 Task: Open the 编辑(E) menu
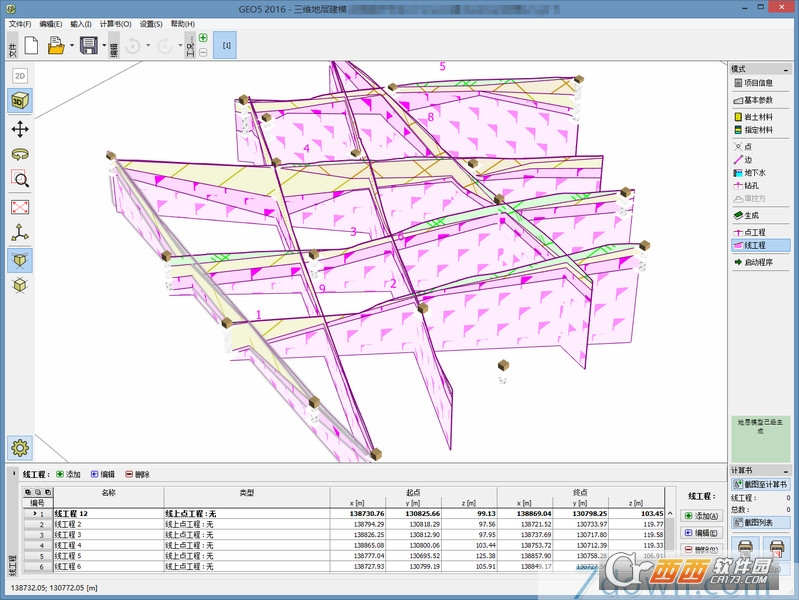tap(50, 24)
